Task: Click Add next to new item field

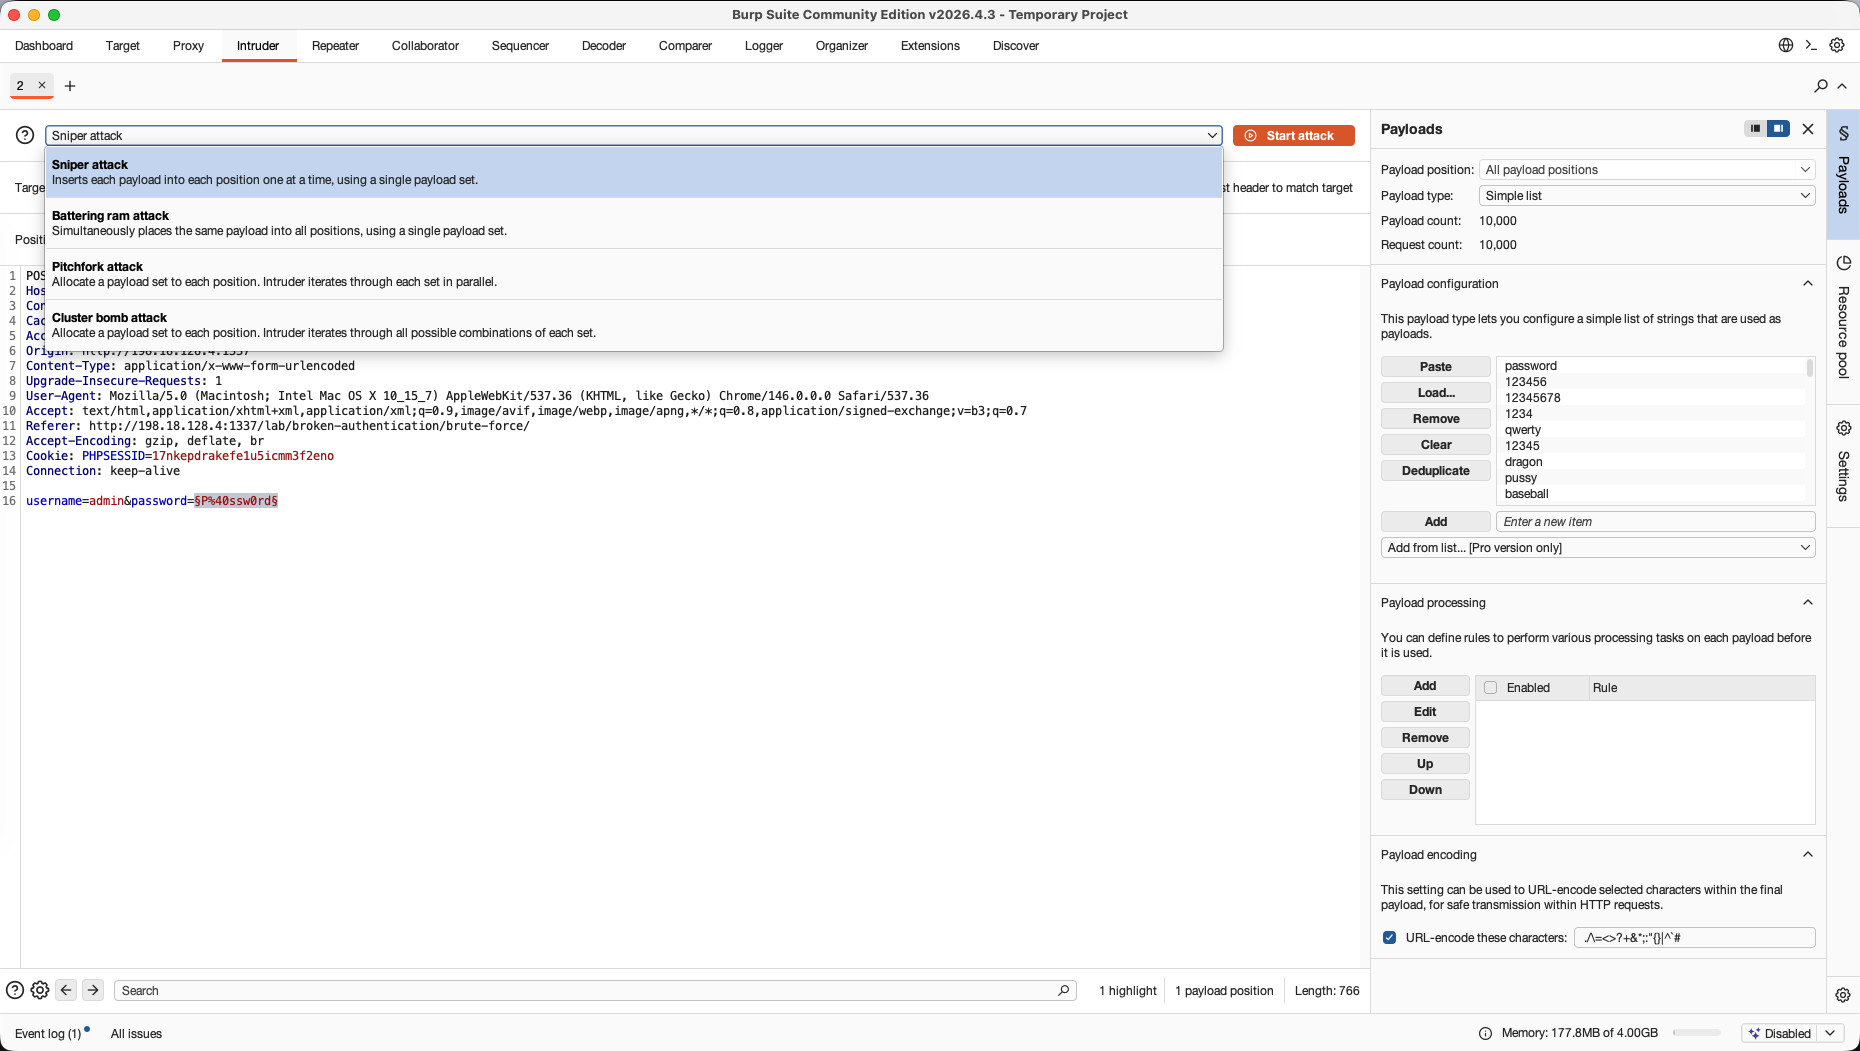Action: (x=1435, y=522)
